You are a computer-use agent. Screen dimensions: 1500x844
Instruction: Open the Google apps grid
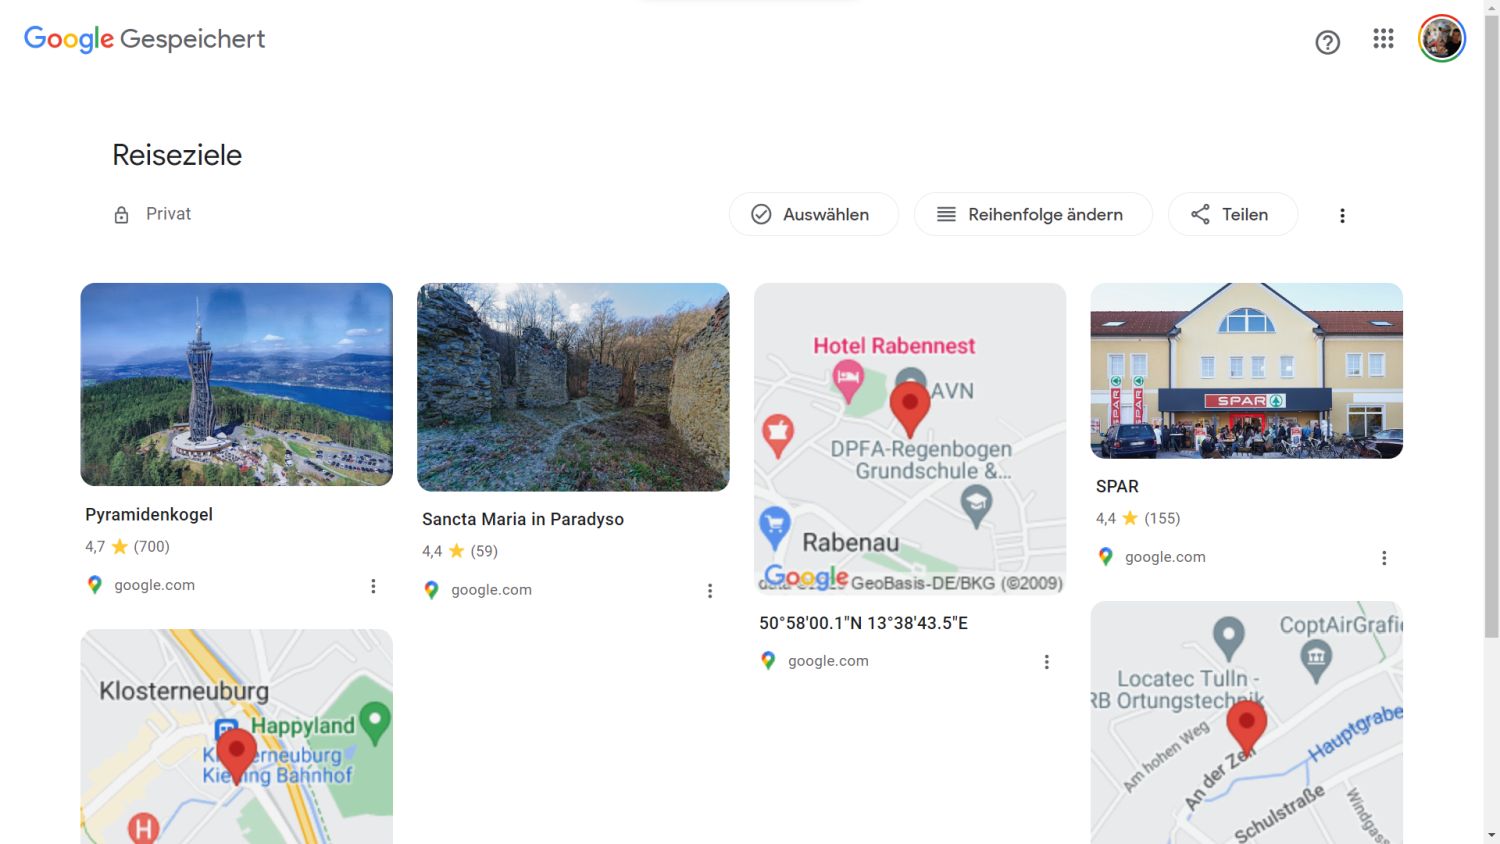click(1383, 39)
